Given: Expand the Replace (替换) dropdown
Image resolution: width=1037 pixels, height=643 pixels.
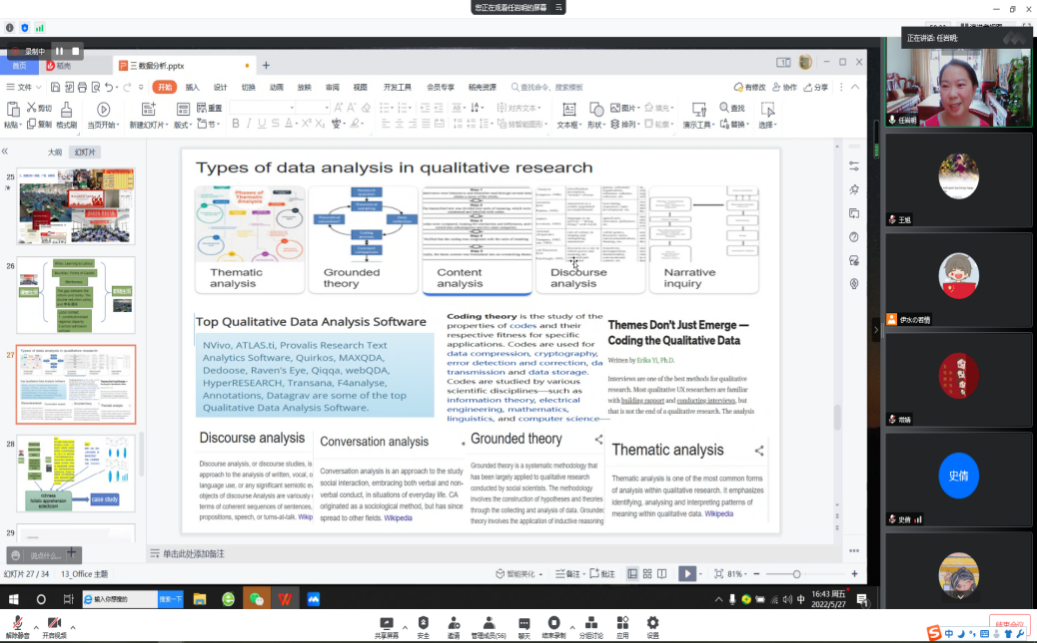Looking at the screenshot, I should 734,124.
